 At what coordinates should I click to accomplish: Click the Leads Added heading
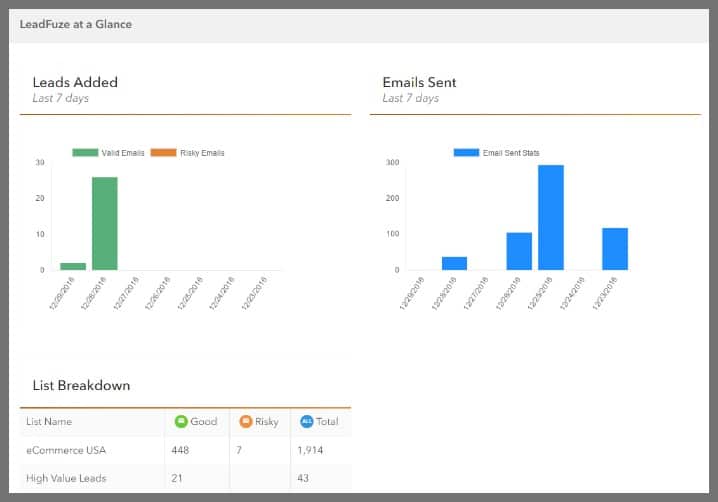click(75, 82)
